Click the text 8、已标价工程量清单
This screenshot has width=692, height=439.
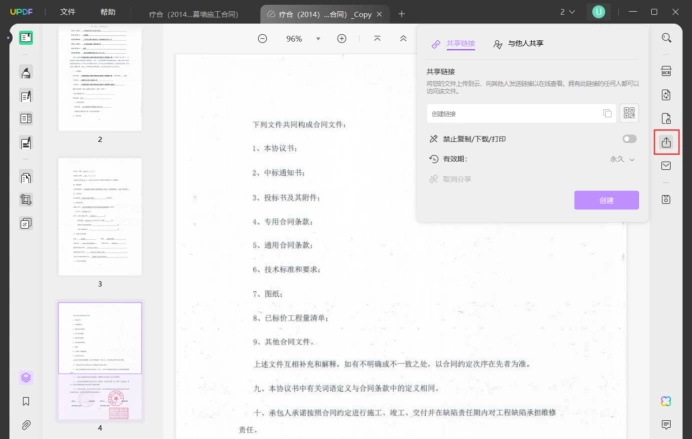click(290, 318)
